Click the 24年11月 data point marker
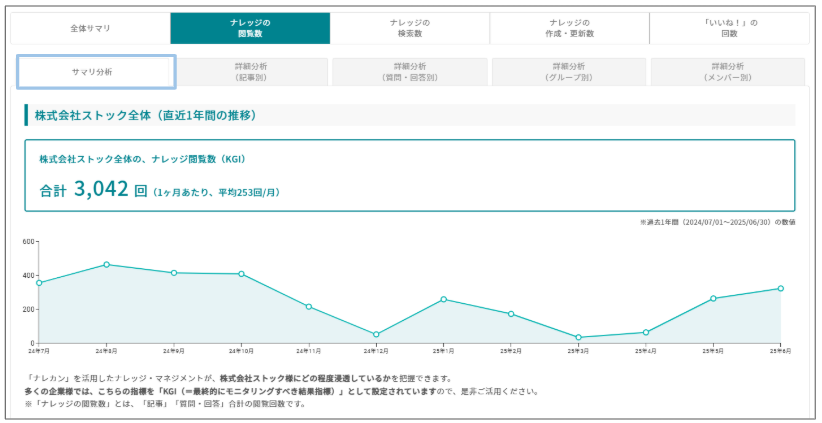This screenshot has width=822, height=423. pyautogui.click(x=308, y=306)
